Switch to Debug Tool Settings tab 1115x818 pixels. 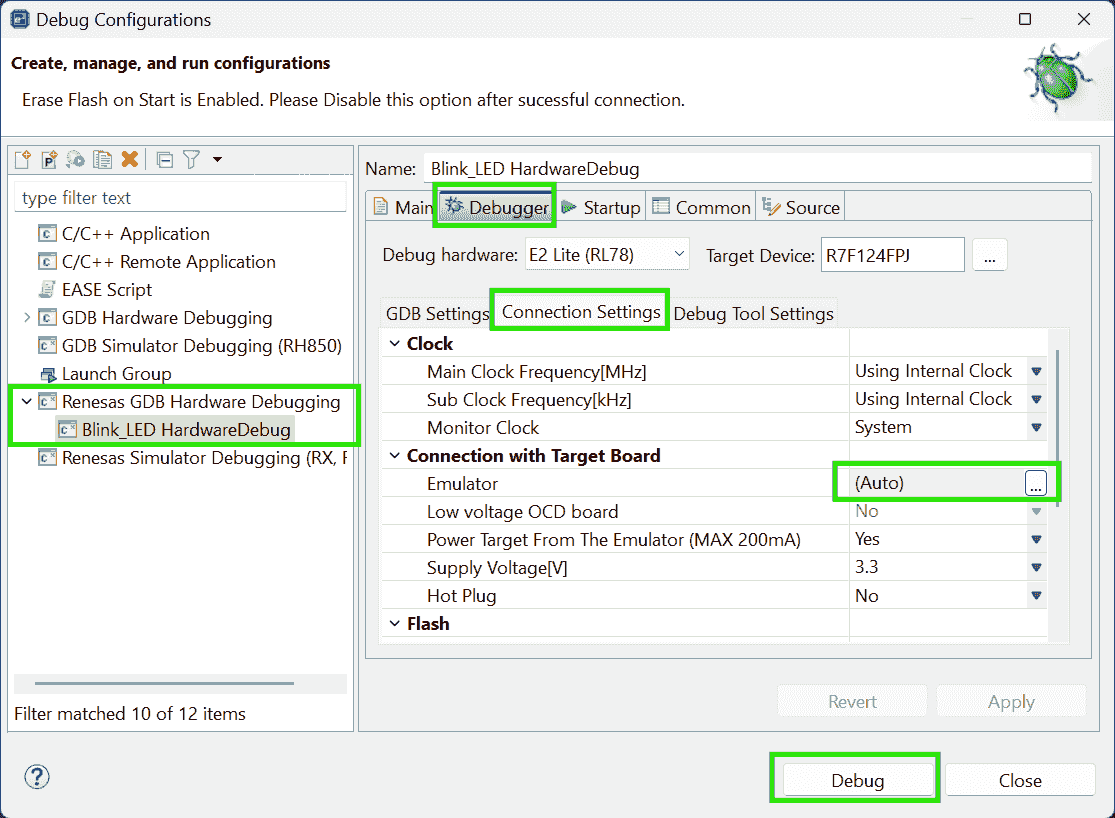tap(753, 314)
